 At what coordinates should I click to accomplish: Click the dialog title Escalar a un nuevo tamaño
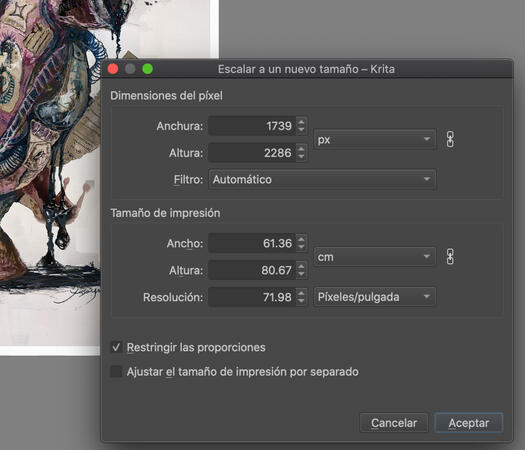point(288,69)
